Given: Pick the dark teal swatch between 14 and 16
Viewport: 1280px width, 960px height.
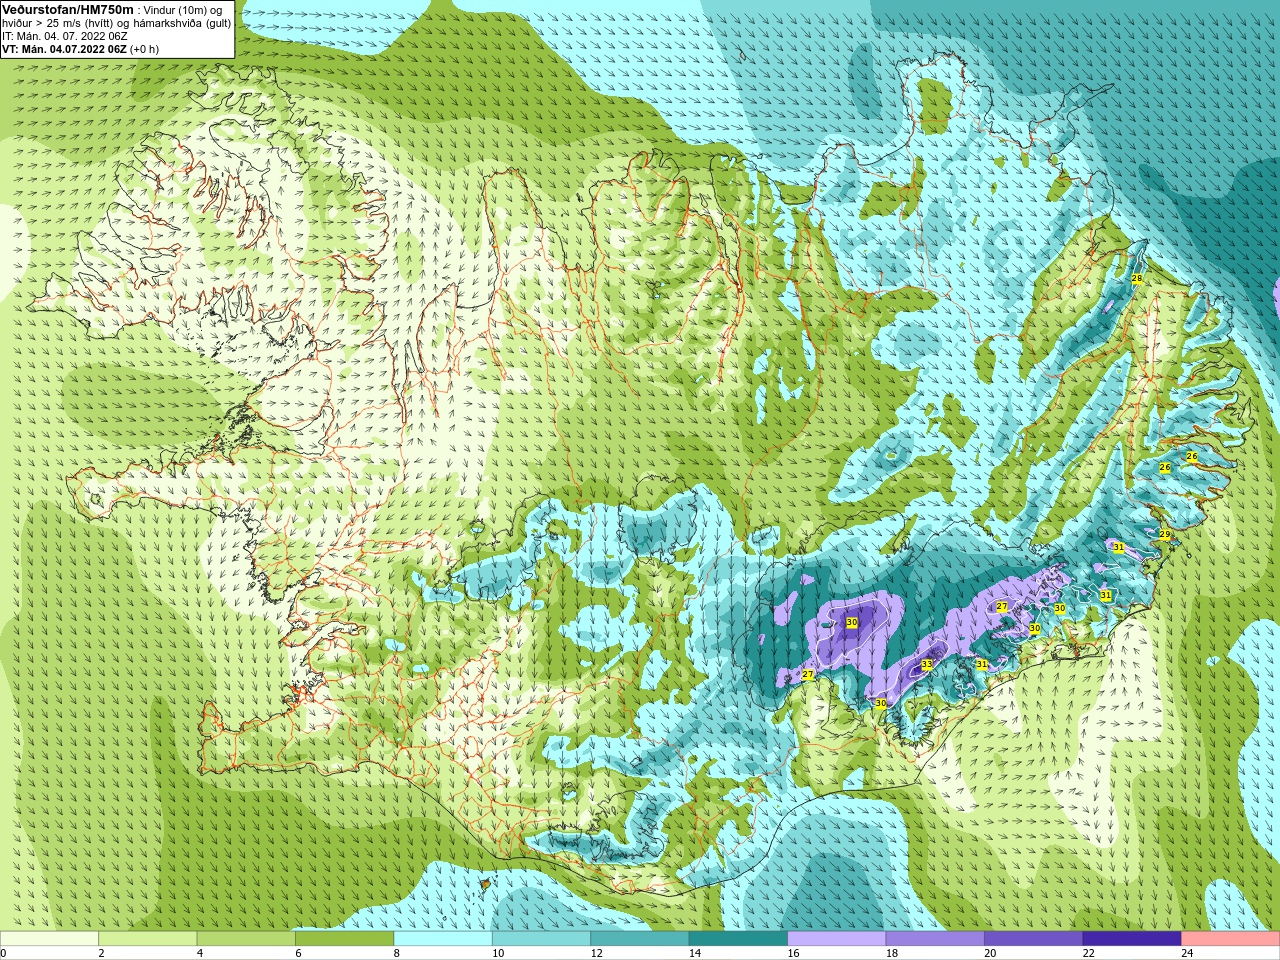Looking at the screenshot, I should click(x=738, y=939).
